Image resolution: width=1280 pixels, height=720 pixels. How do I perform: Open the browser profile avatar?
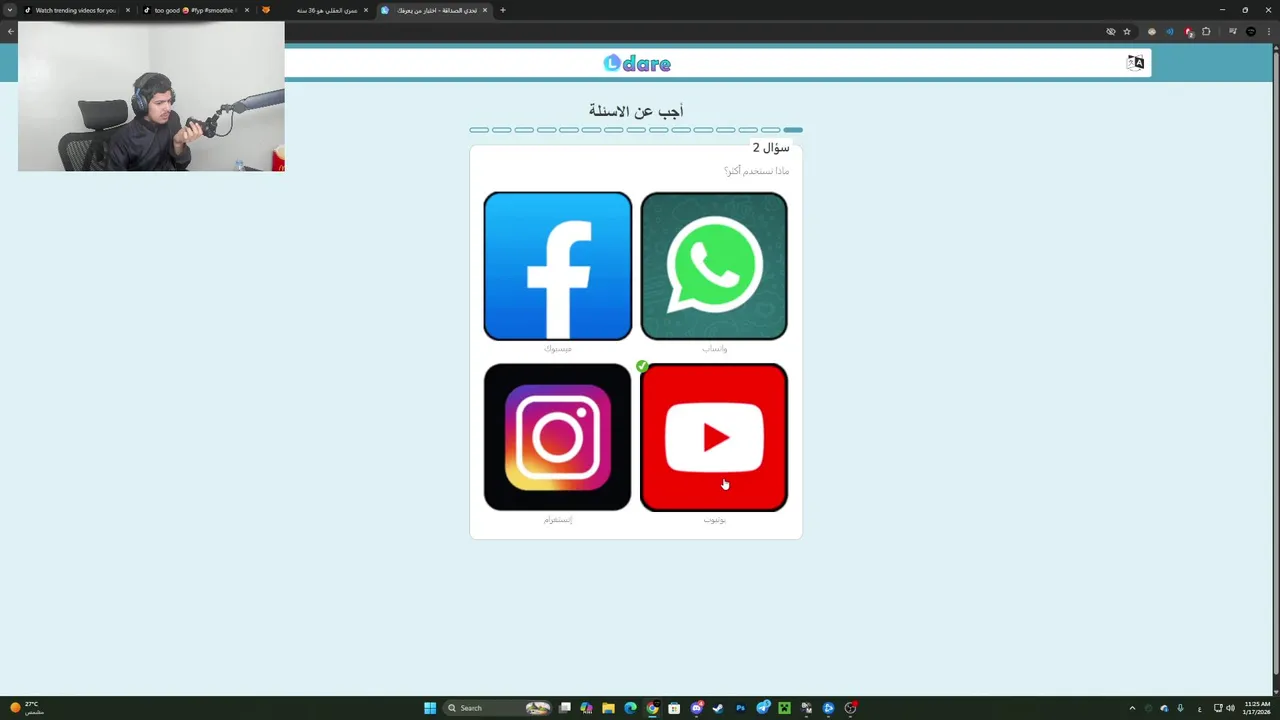click(1251, 31)
